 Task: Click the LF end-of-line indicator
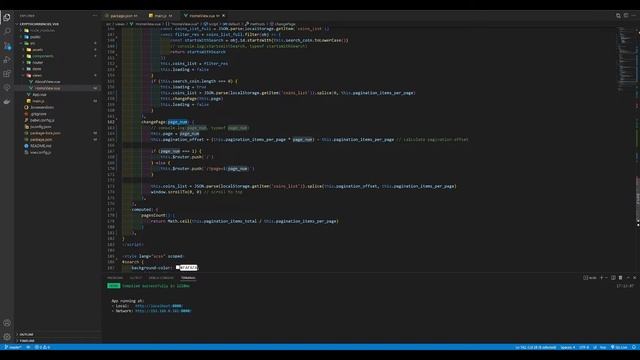tap(595, 347)
